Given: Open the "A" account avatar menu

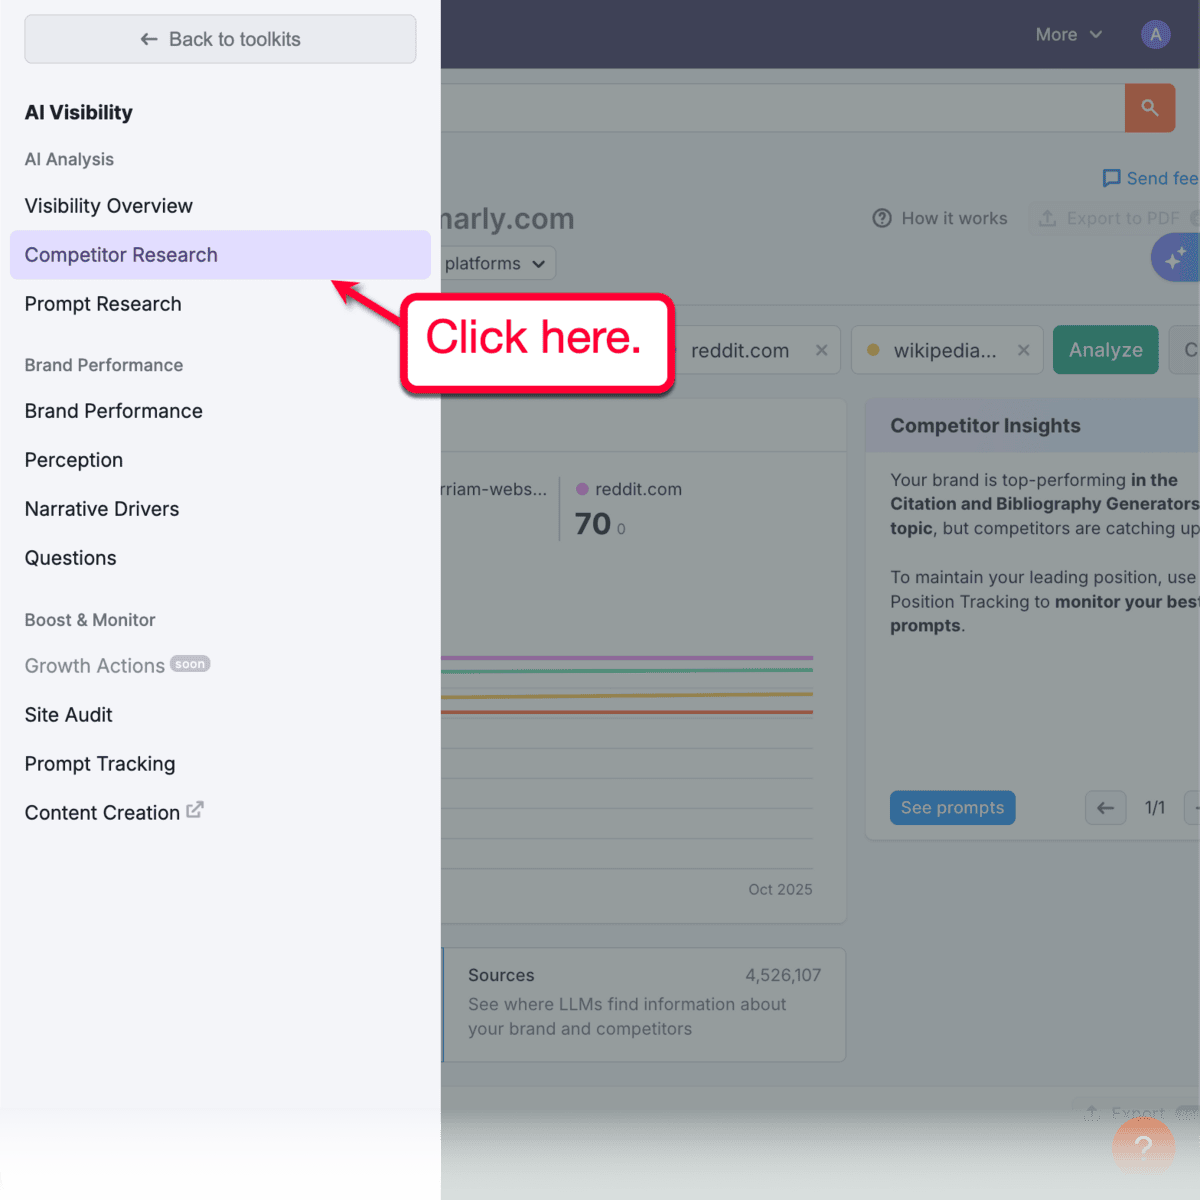Looking at the screenshot, I should pyautogui.click(x=1155, y=33).
